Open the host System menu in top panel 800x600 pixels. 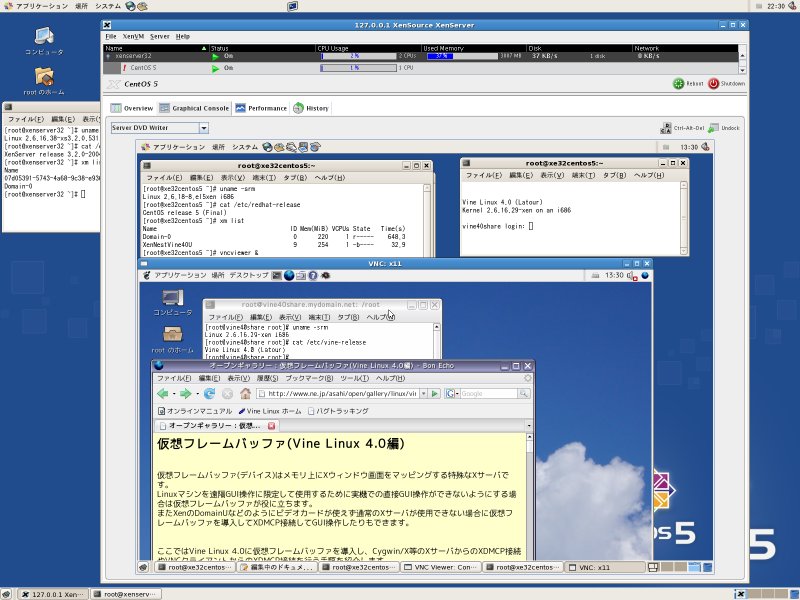click(x=108, y=6)
